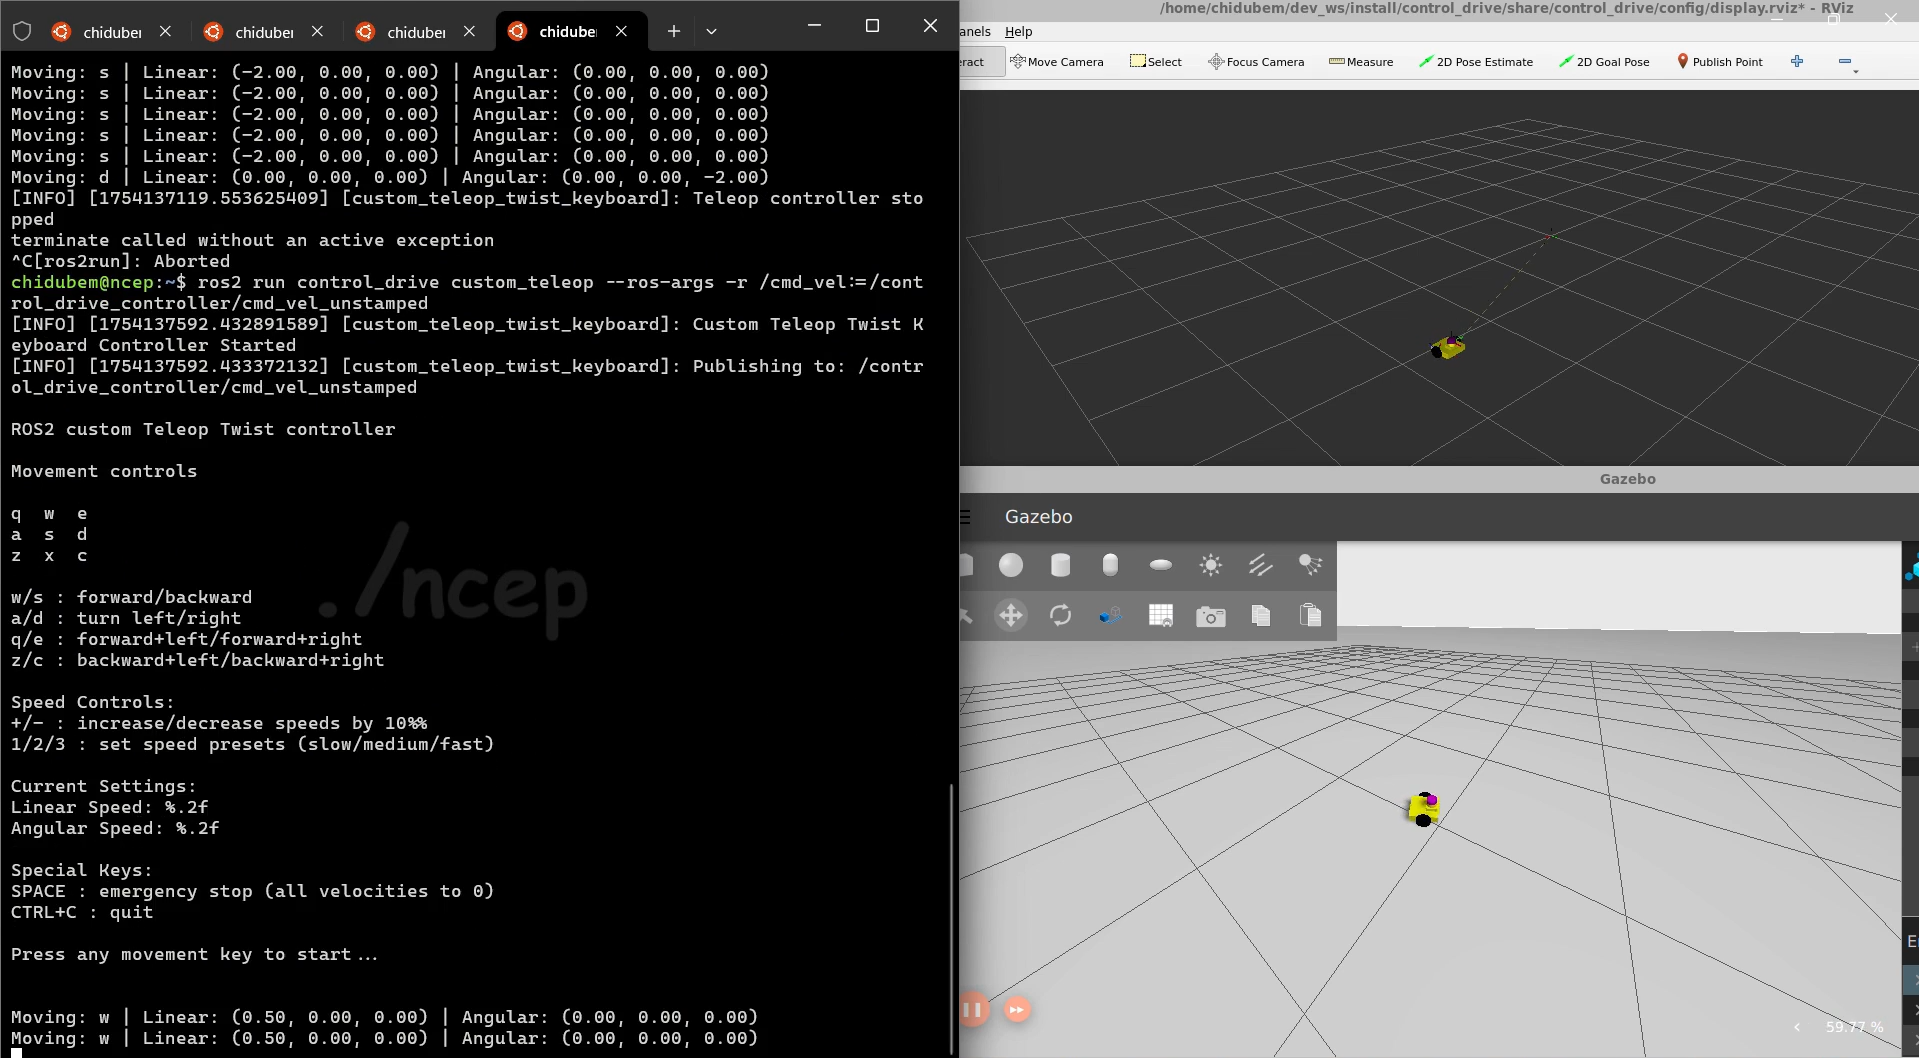Insert a cylinder shape in Gazebo
The image size is (1919, 1058).
[x=1061, y=565]
